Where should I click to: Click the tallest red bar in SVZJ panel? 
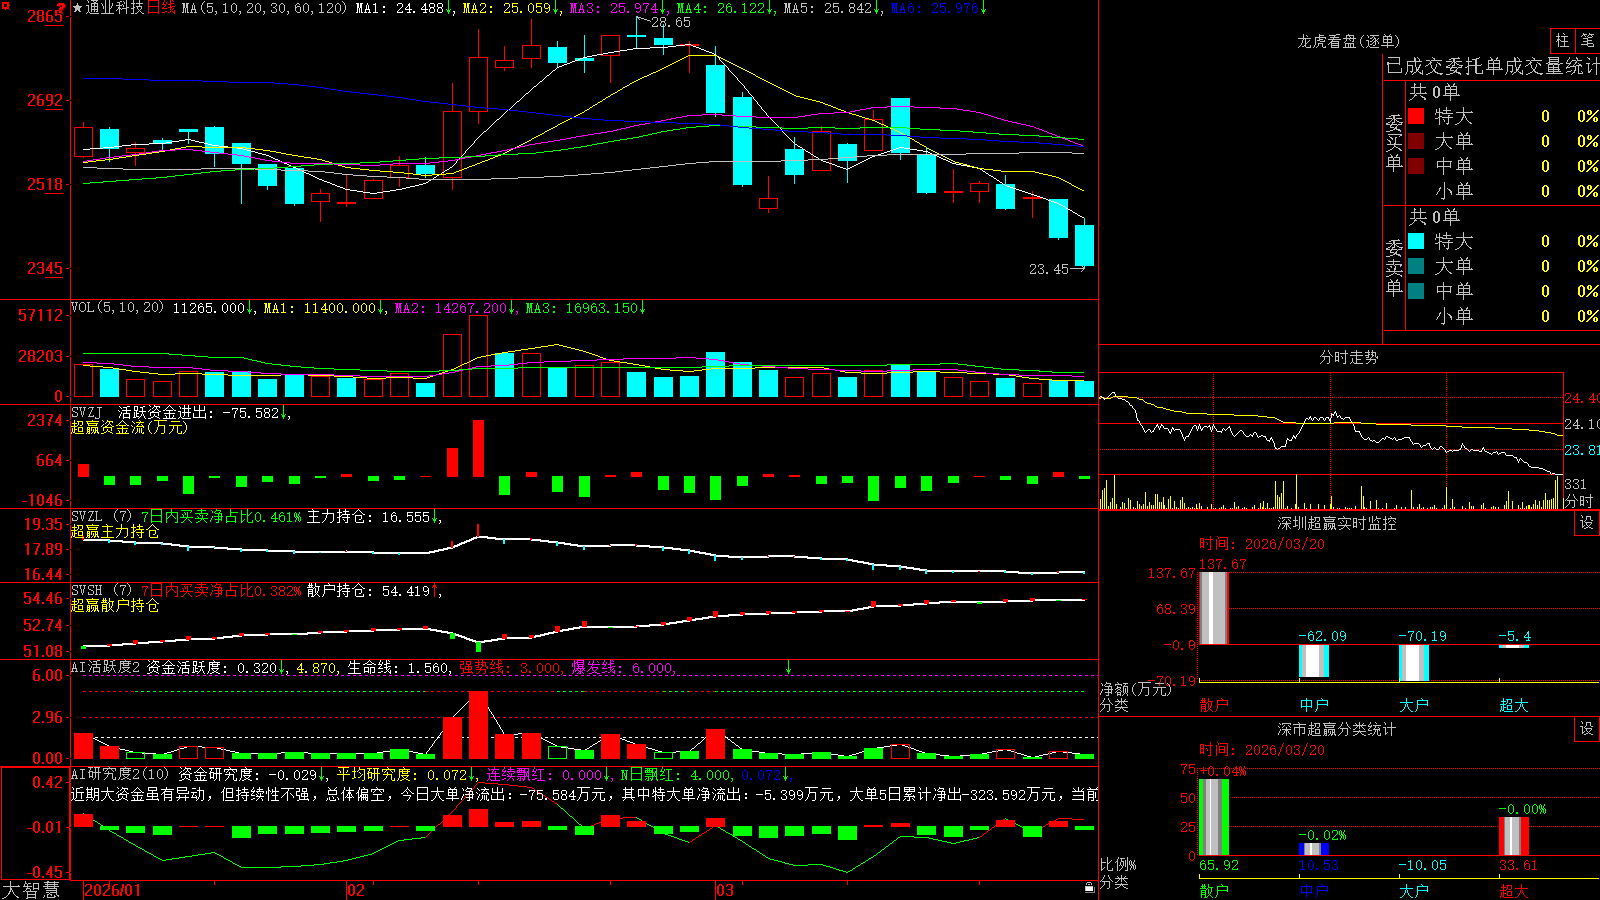pyautogui.click(x=478, y=448)
